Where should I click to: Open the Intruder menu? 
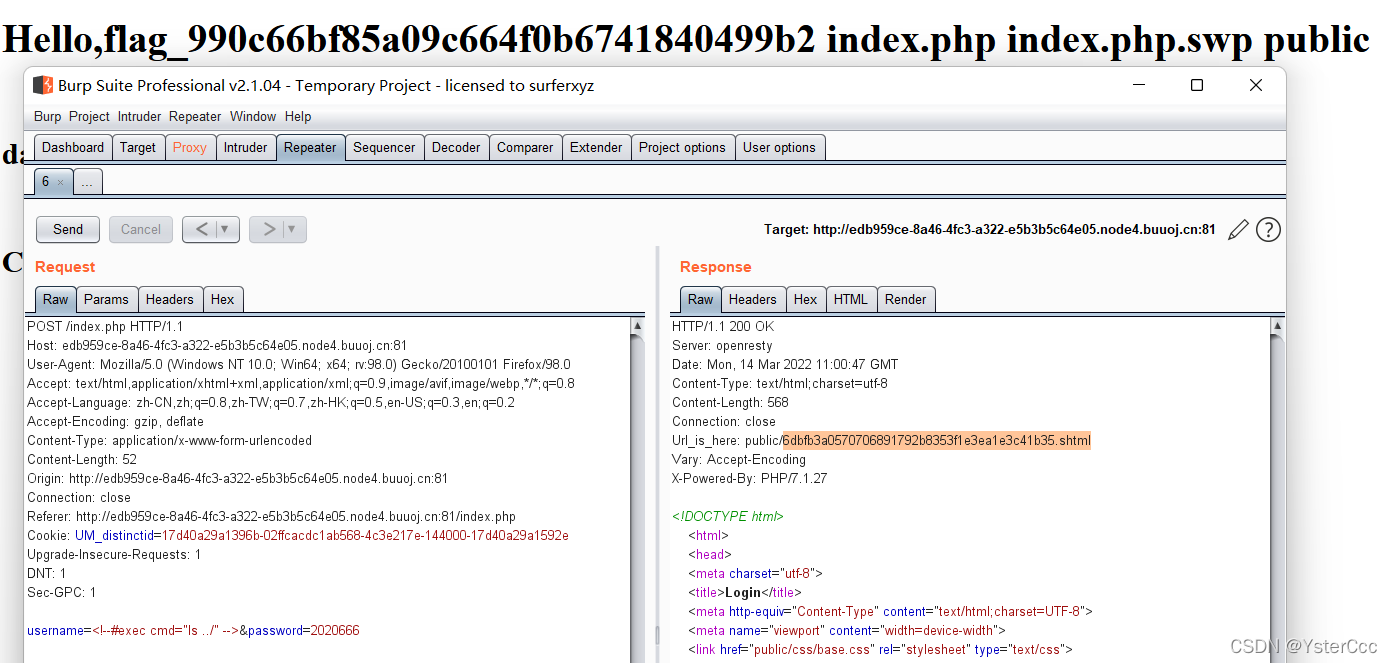[x=139, y=116]
